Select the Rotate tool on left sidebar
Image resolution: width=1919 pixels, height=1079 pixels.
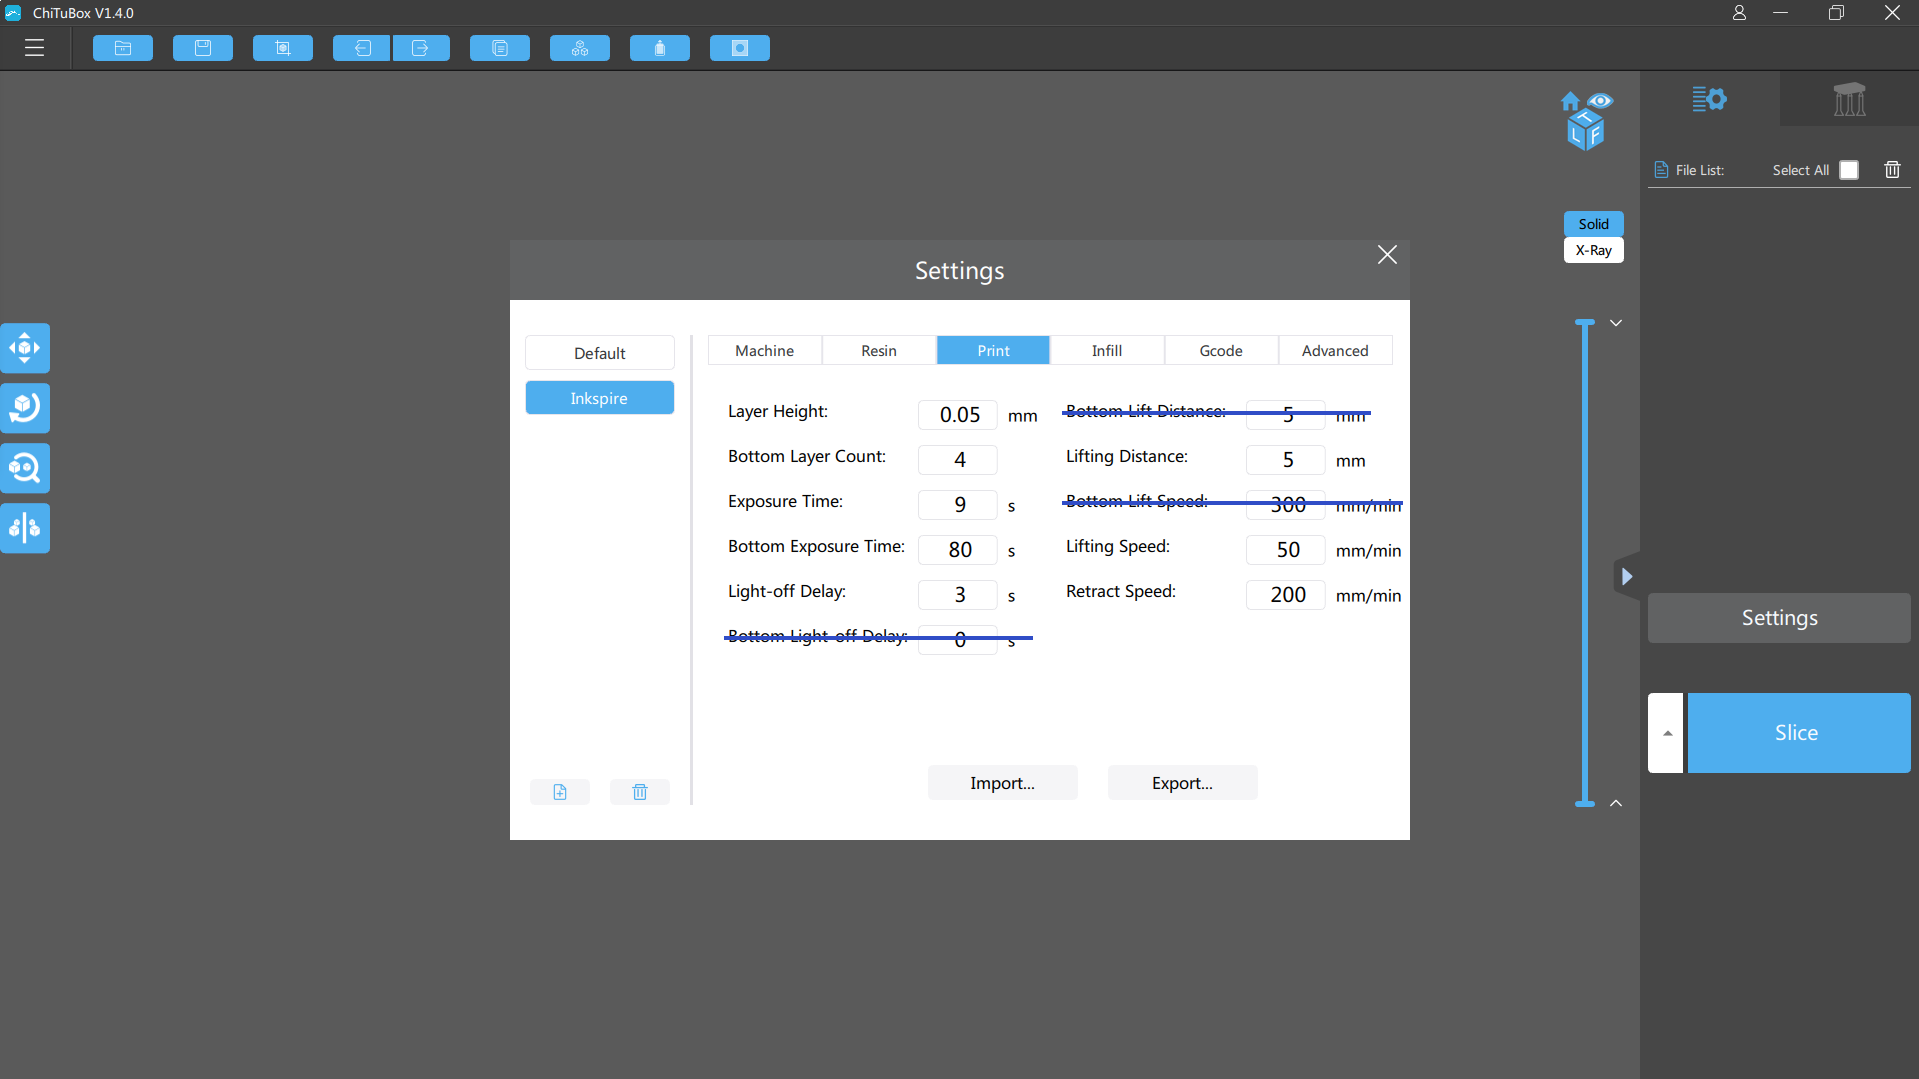(x=25, y=408)
